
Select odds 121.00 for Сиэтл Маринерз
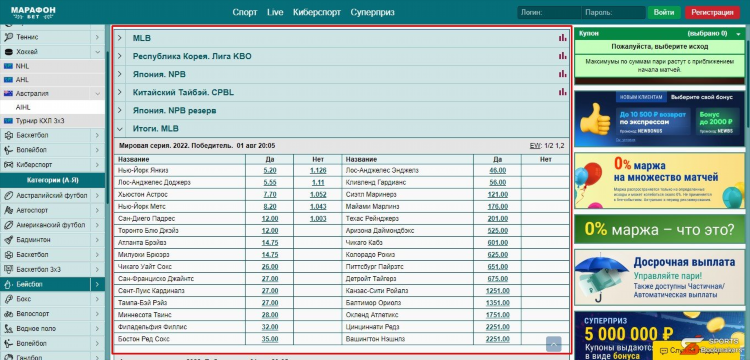tap(497, 195)
